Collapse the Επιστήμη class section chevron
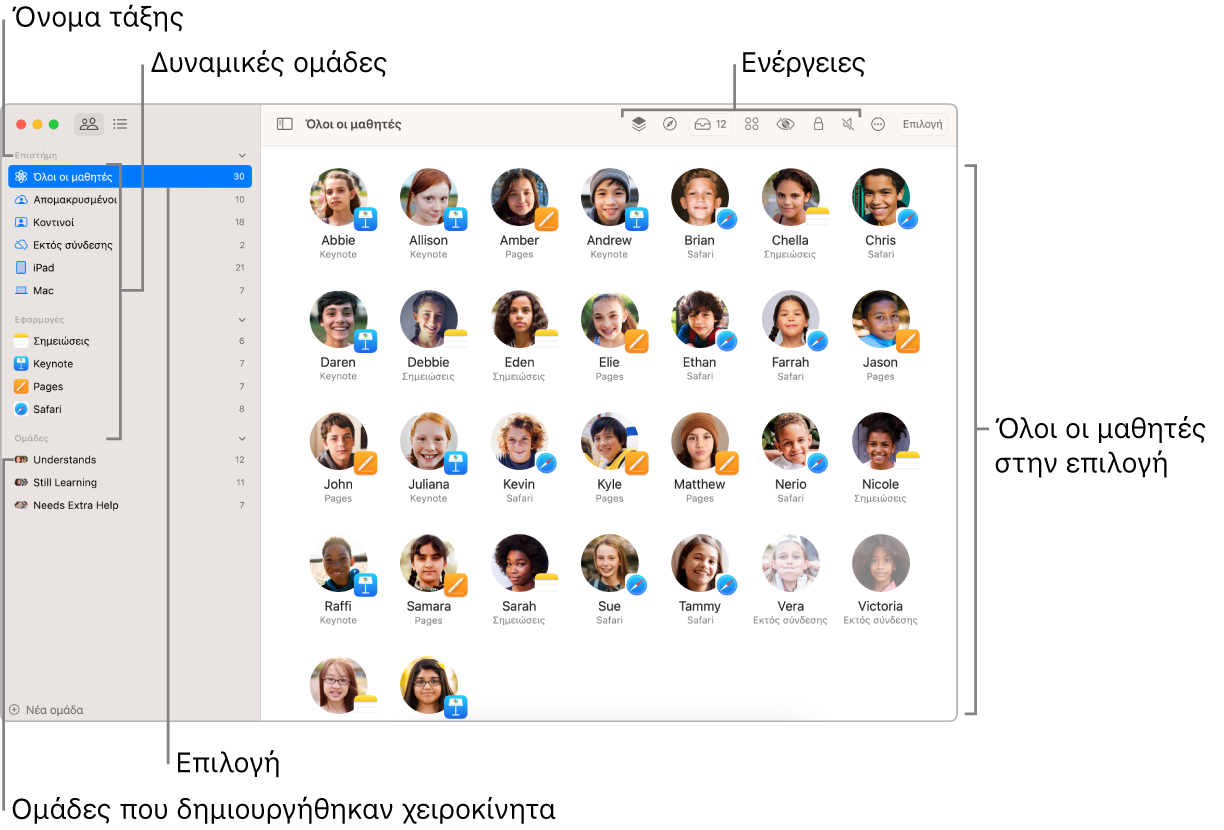The image size is (1224, 830). pos(241,156)
